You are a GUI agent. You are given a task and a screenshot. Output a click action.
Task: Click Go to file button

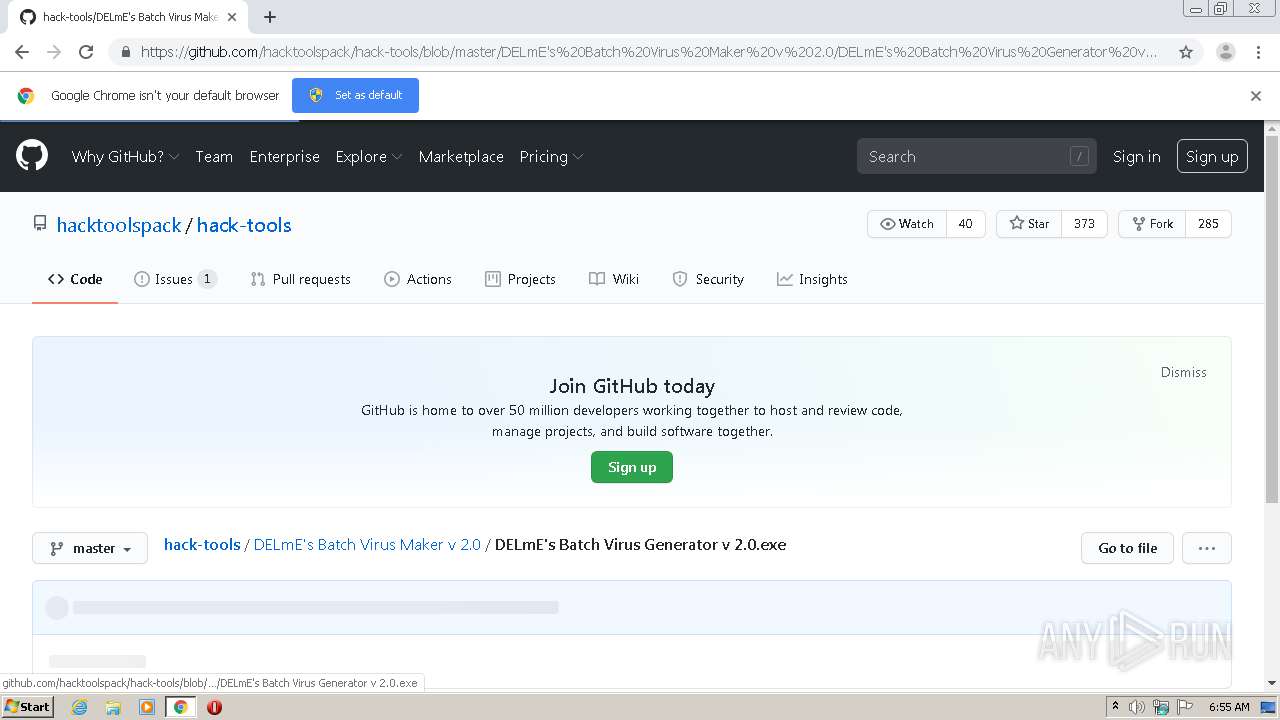[1127, 548]
